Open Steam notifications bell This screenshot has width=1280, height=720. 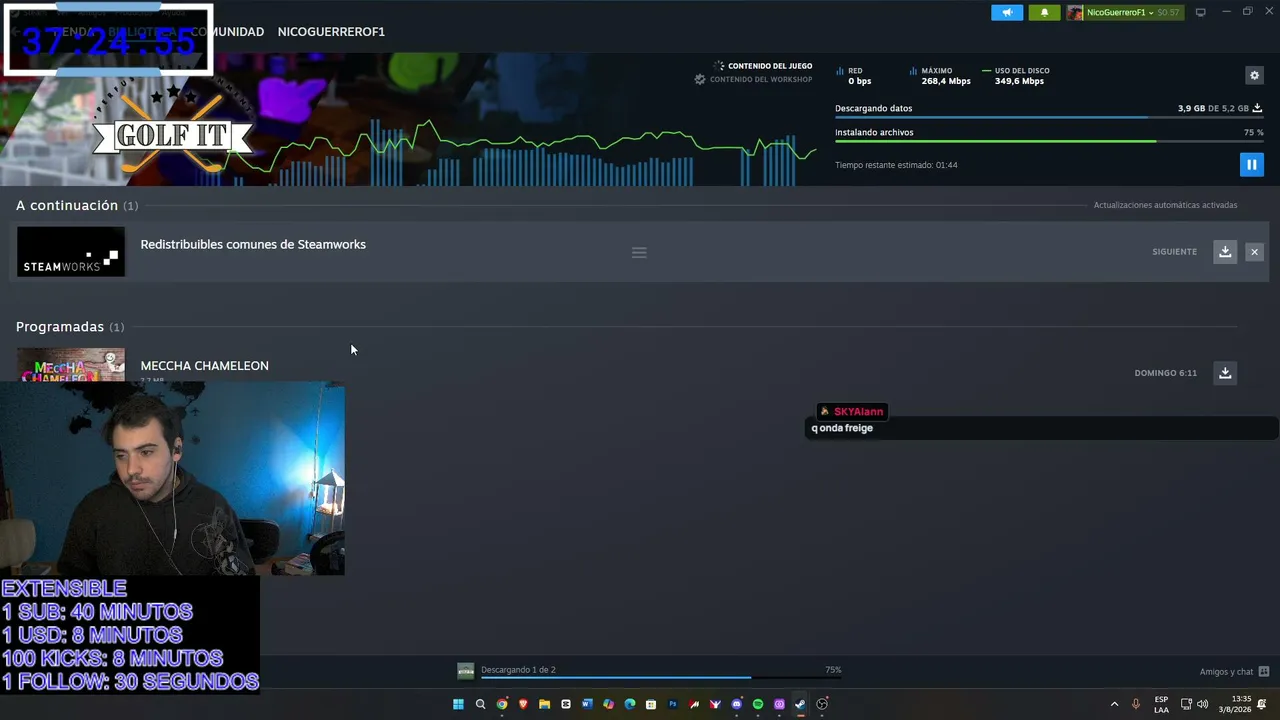coord(1044,12)
